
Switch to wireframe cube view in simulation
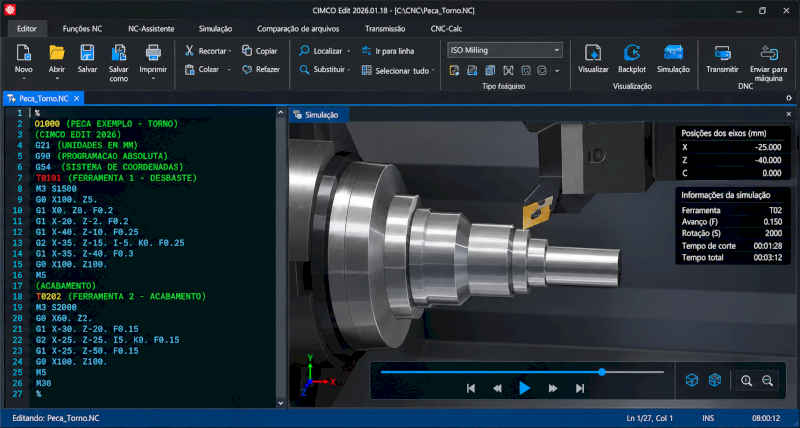click(x=715, y=380)
